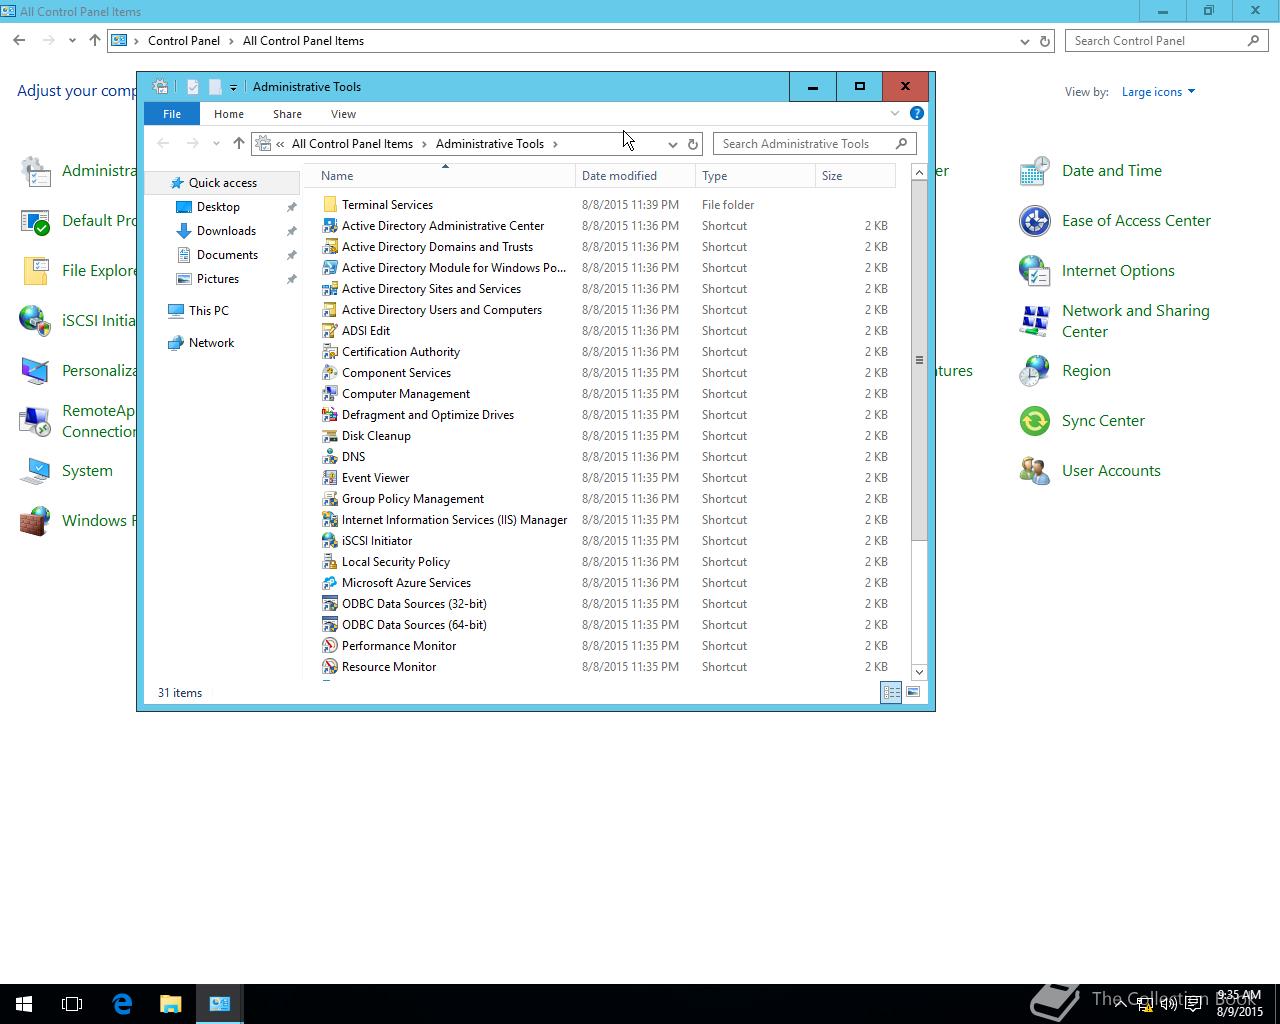Screen dimensions: 1280x1024
Task: Open Customize Quick Access Toolbar dropdown
Action: (x=233, y=87)
